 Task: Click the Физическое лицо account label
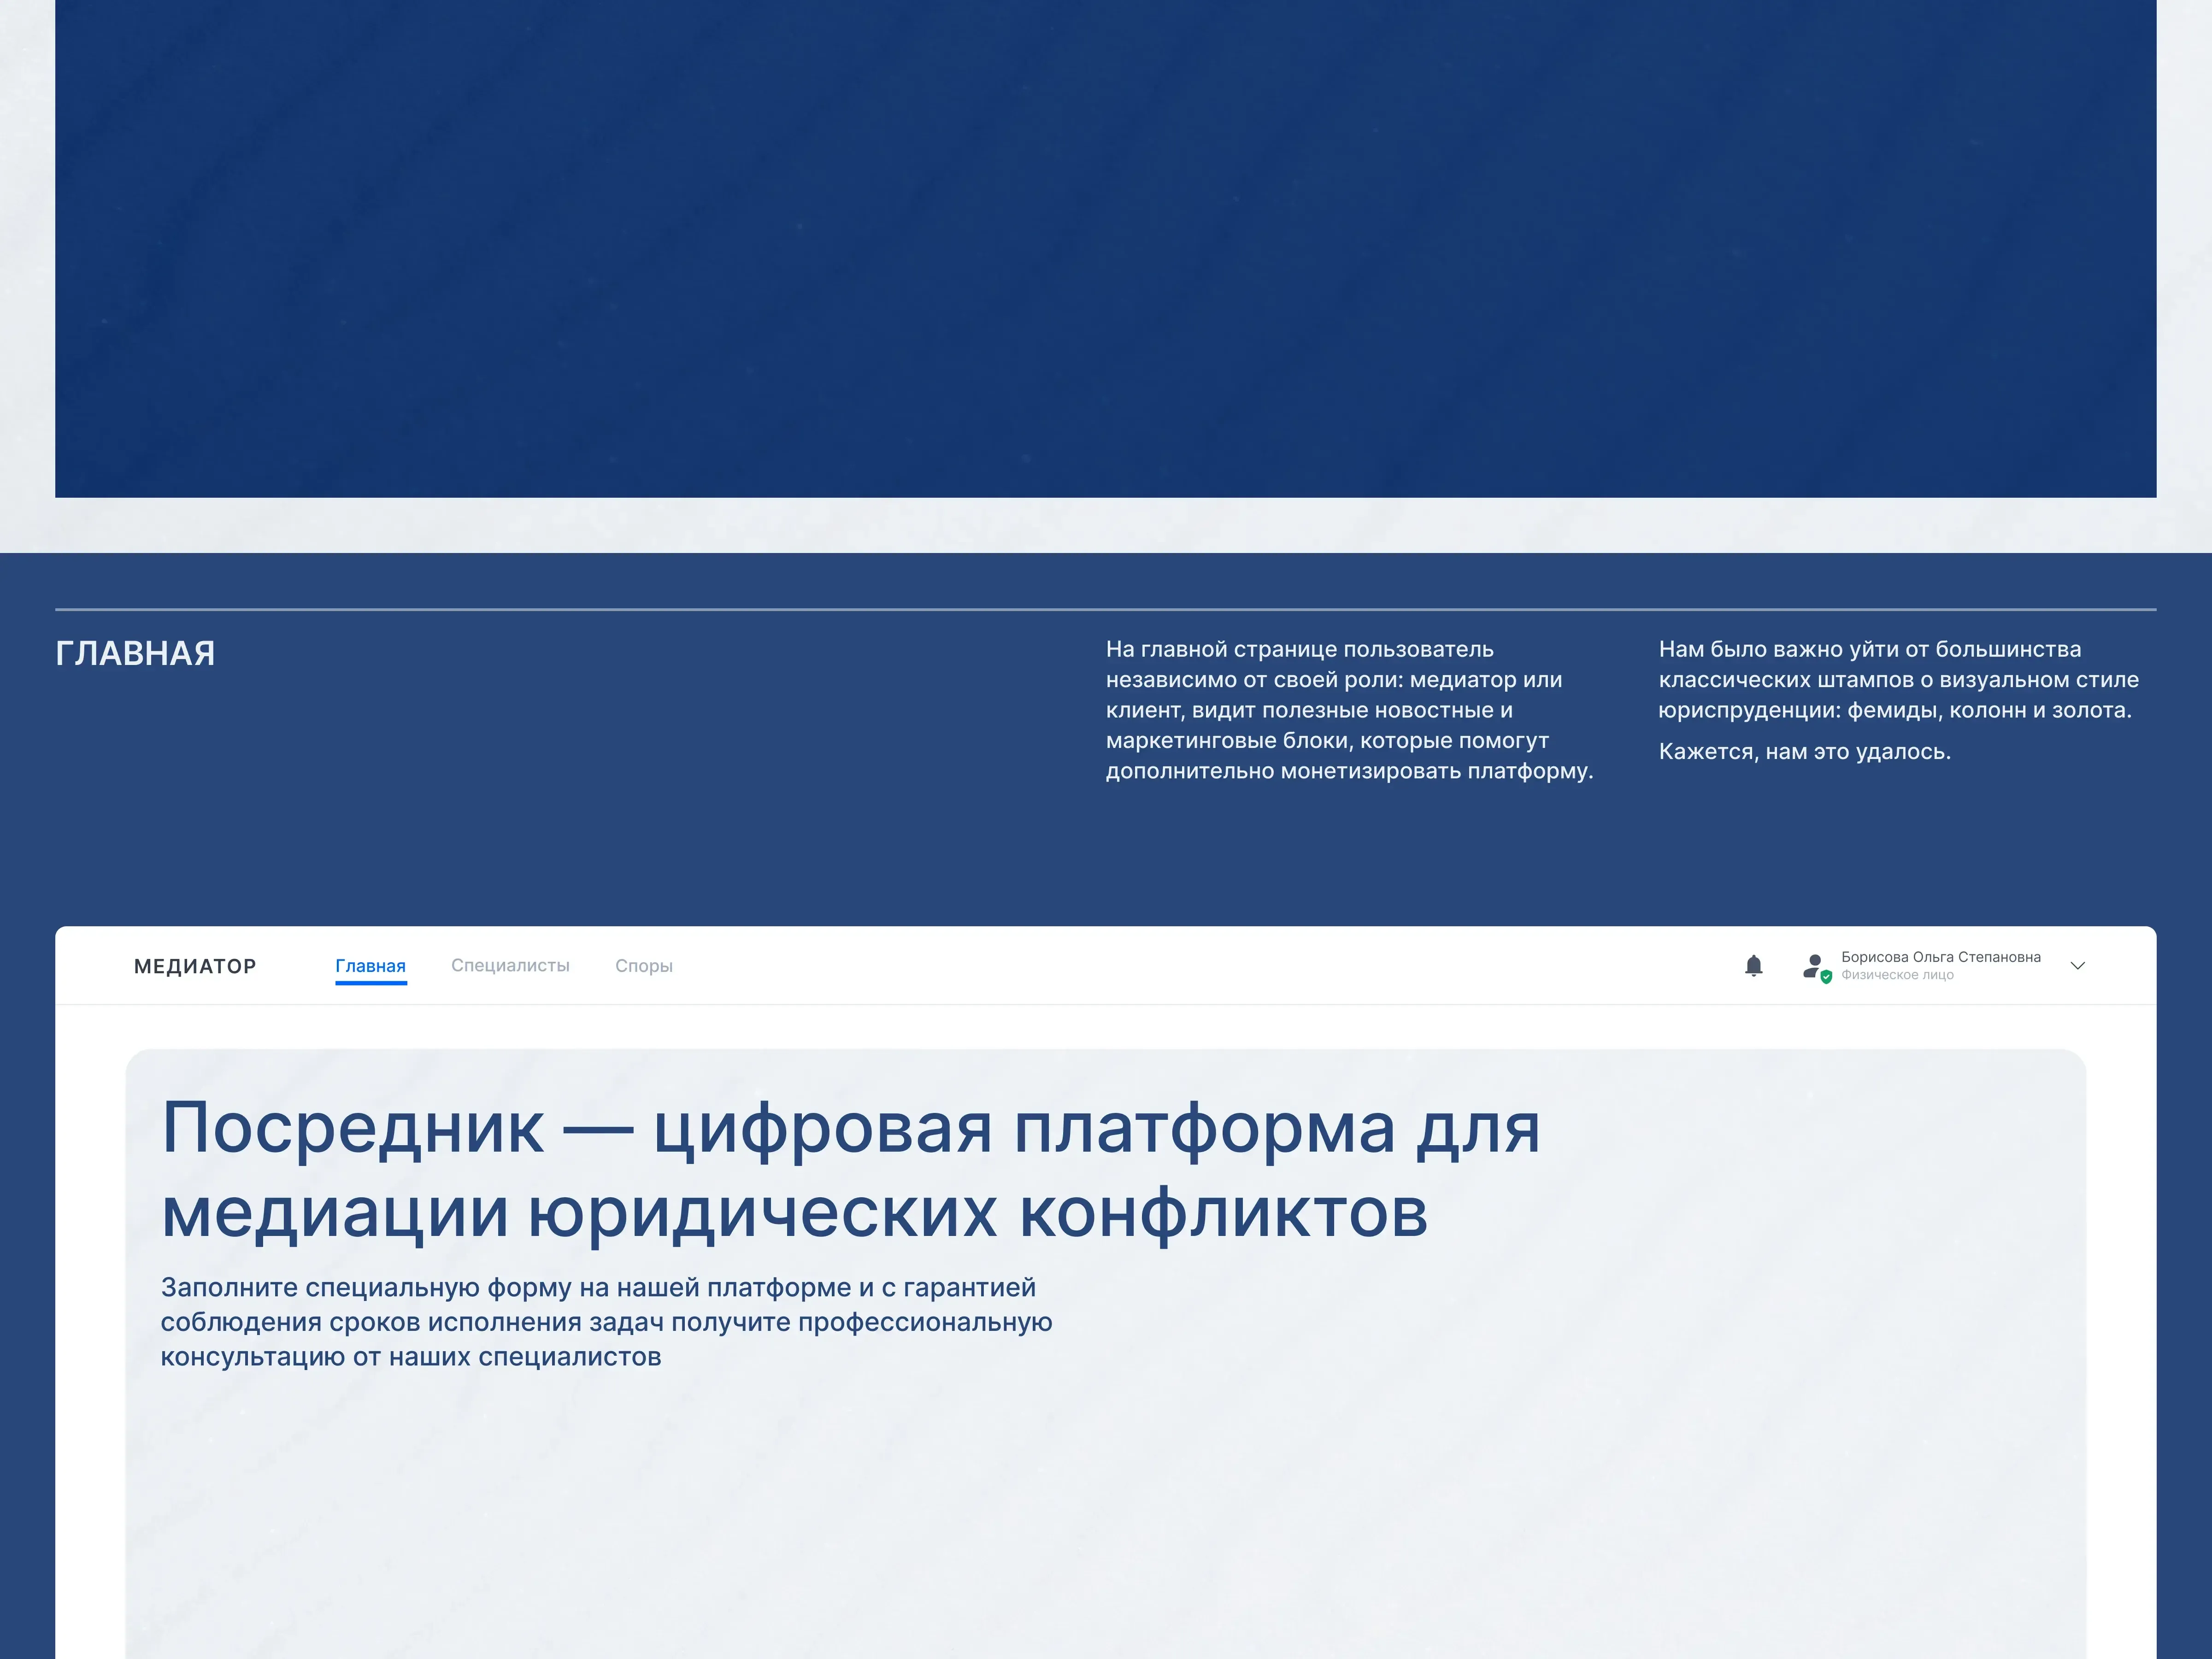tap(1898, 974)
